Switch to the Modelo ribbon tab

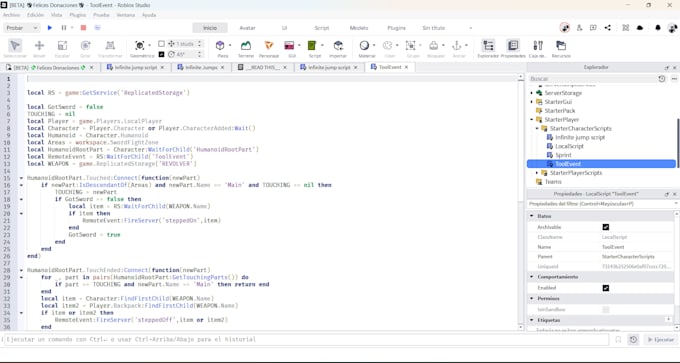coord(359,28)
